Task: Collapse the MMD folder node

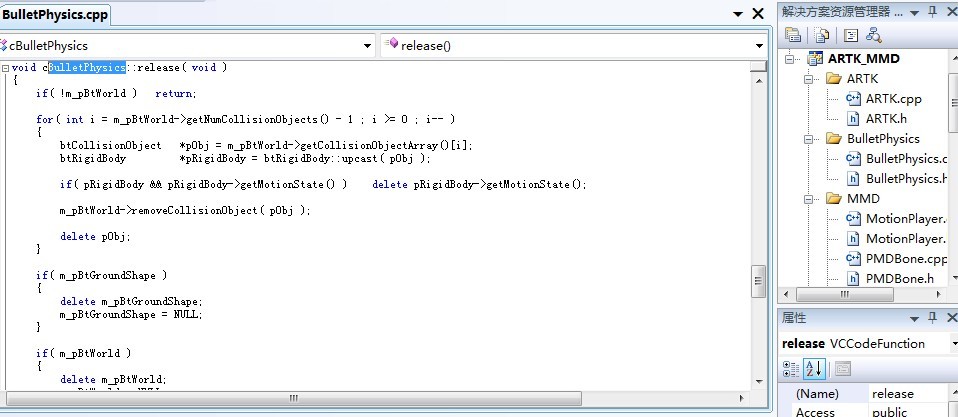Action: coord(810,199)
